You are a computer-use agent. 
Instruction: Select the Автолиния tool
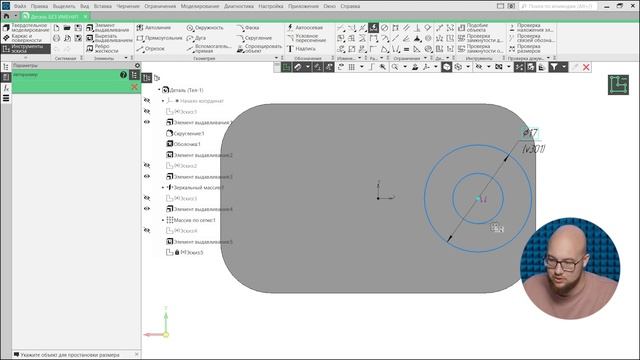pos(153,28)
